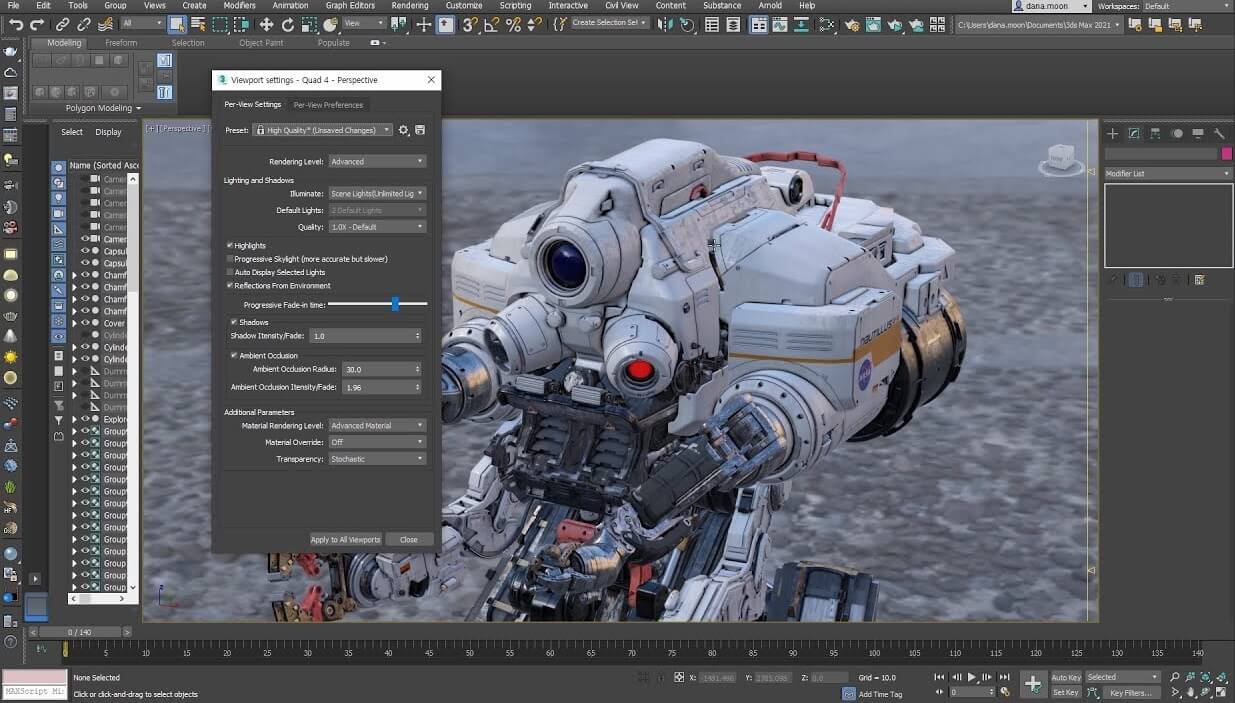Uncheck the Shadows checkbox

[x=234, y=322]
